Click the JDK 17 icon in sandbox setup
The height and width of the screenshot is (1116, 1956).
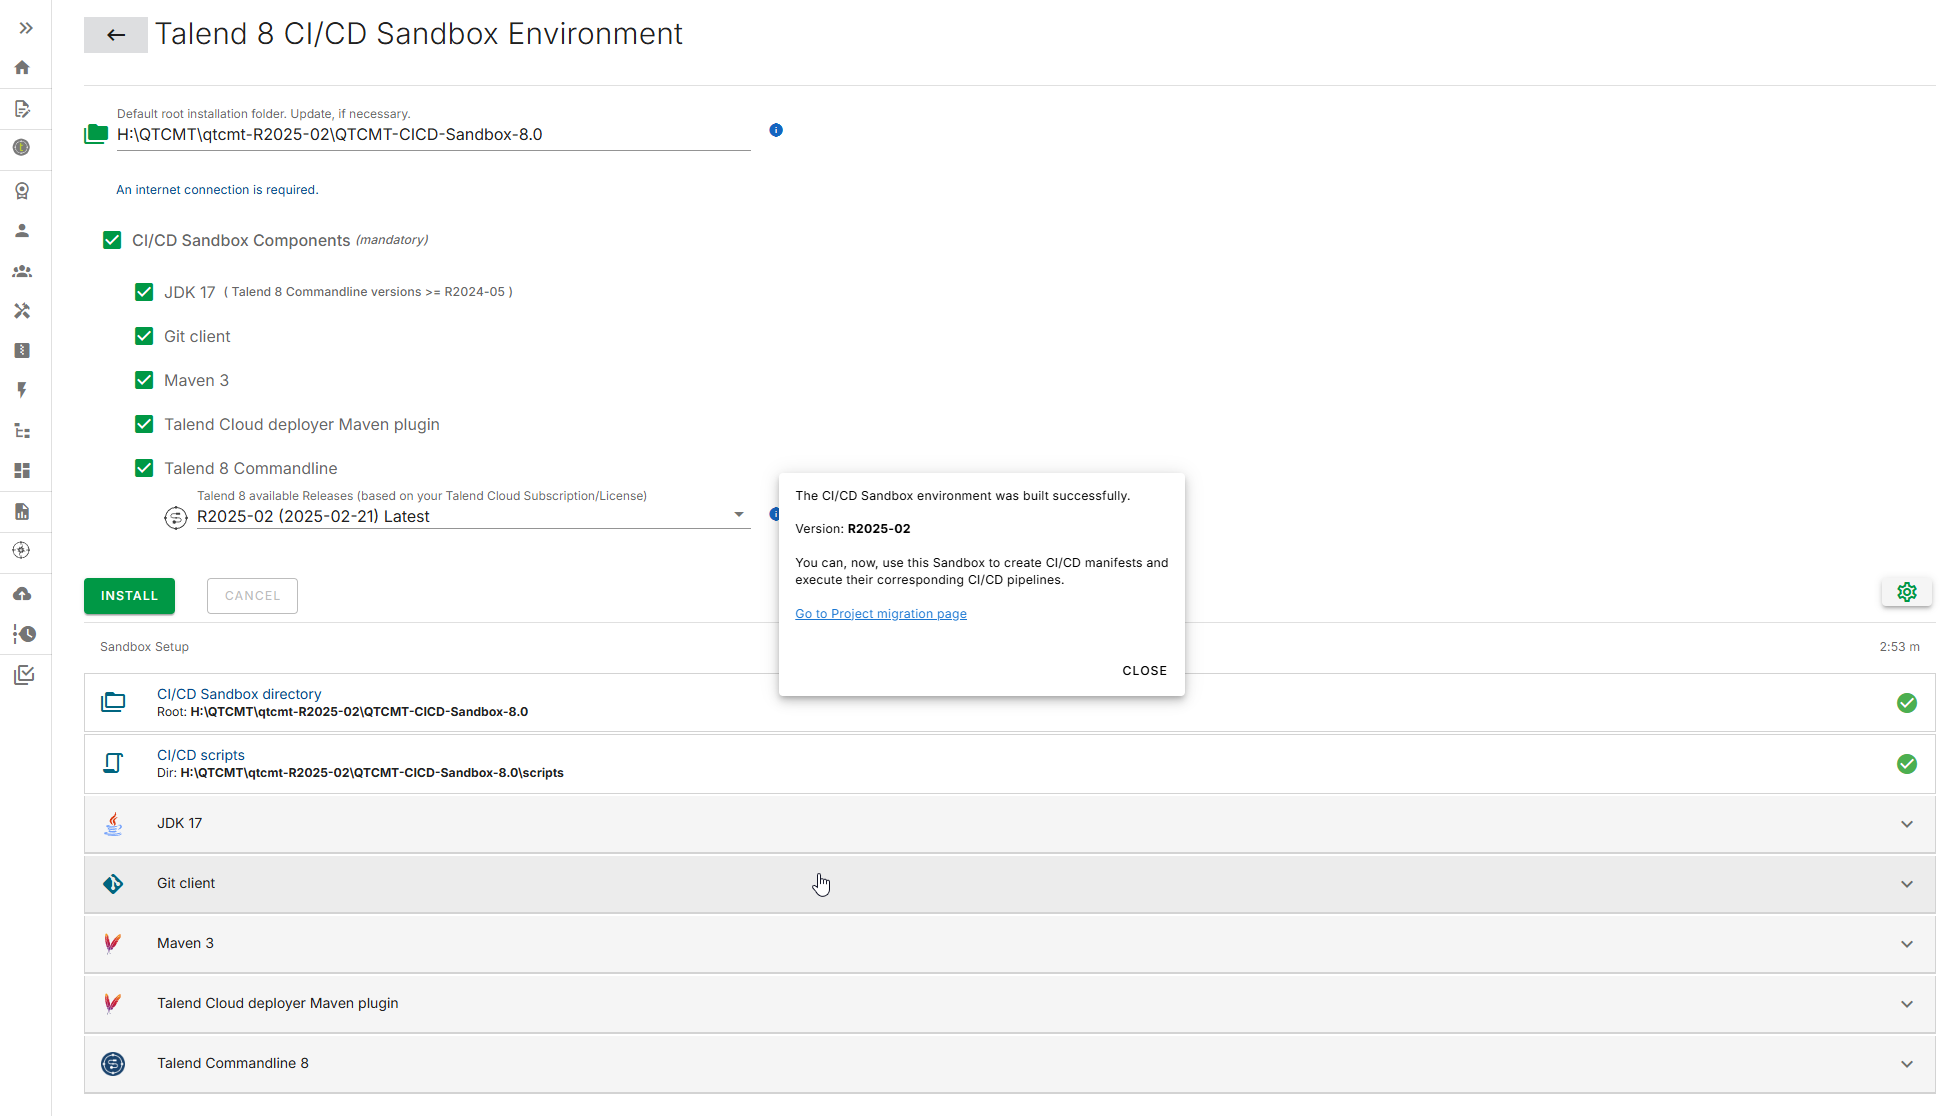coord(113,823)
